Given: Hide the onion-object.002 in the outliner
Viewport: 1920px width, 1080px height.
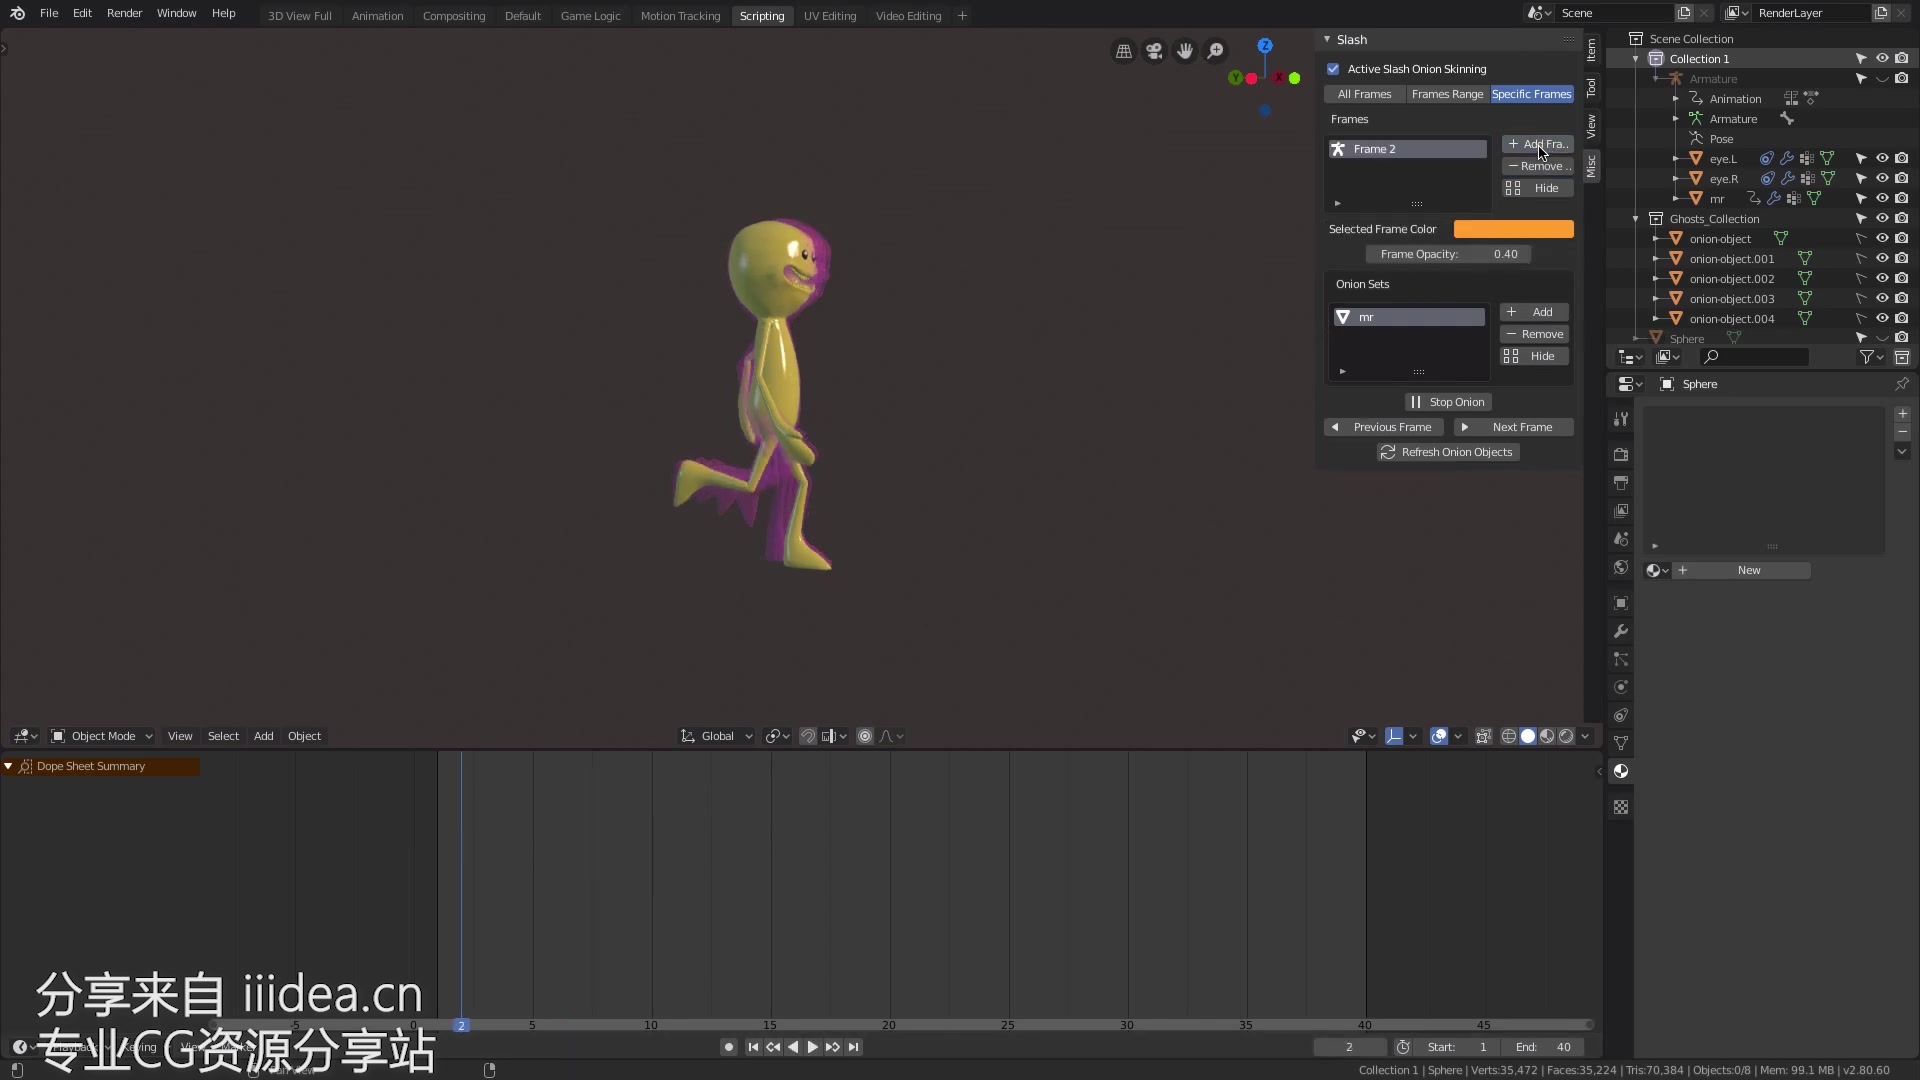Looking at the screenshot, I should 1883,278.
